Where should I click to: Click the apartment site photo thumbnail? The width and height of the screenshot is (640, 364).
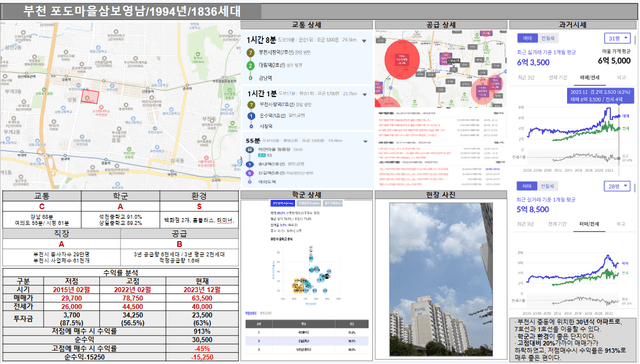441,280
